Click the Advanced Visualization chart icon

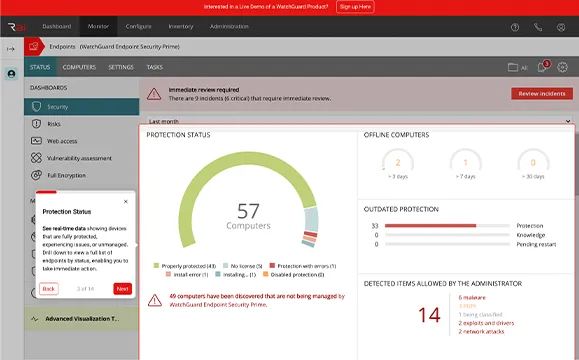(x=35, y=319)
